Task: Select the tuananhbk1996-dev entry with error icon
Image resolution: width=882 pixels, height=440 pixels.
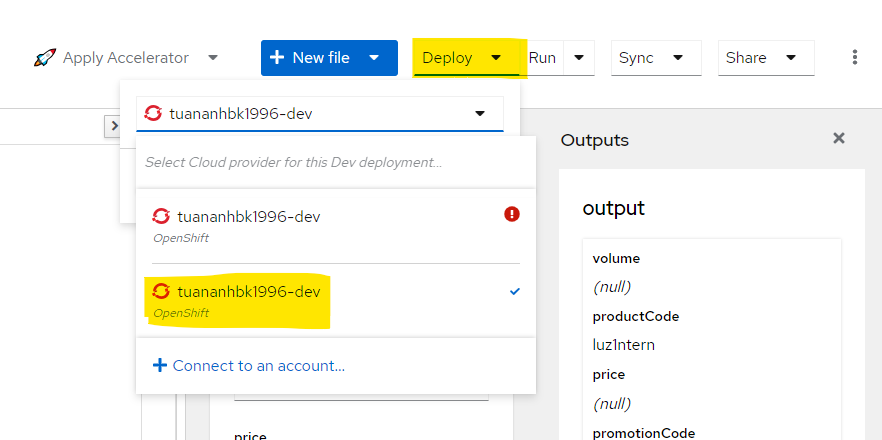Action: (x=335, y=226)
